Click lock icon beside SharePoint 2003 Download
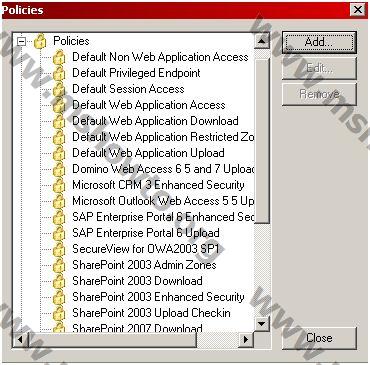The width and height of the screenshot is (370, 365). 59,281
